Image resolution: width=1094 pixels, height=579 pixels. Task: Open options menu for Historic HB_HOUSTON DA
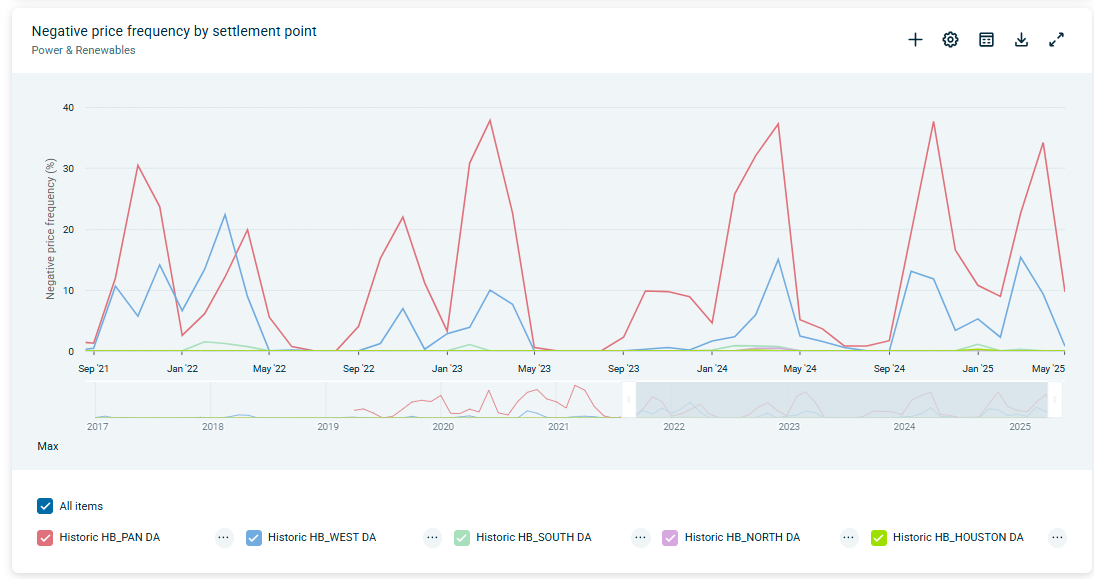click(x=1057, y=537)
